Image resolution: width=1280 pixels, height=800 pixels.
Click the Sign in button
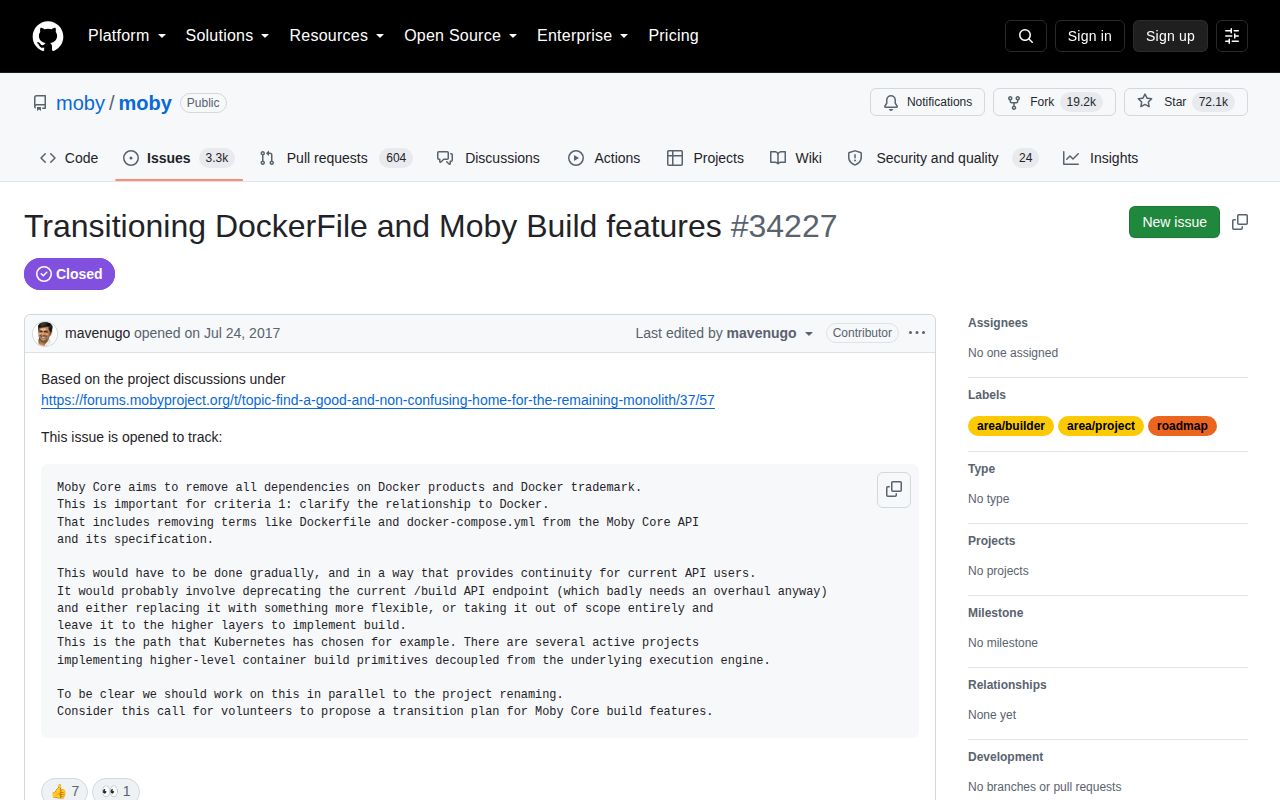1089,36
